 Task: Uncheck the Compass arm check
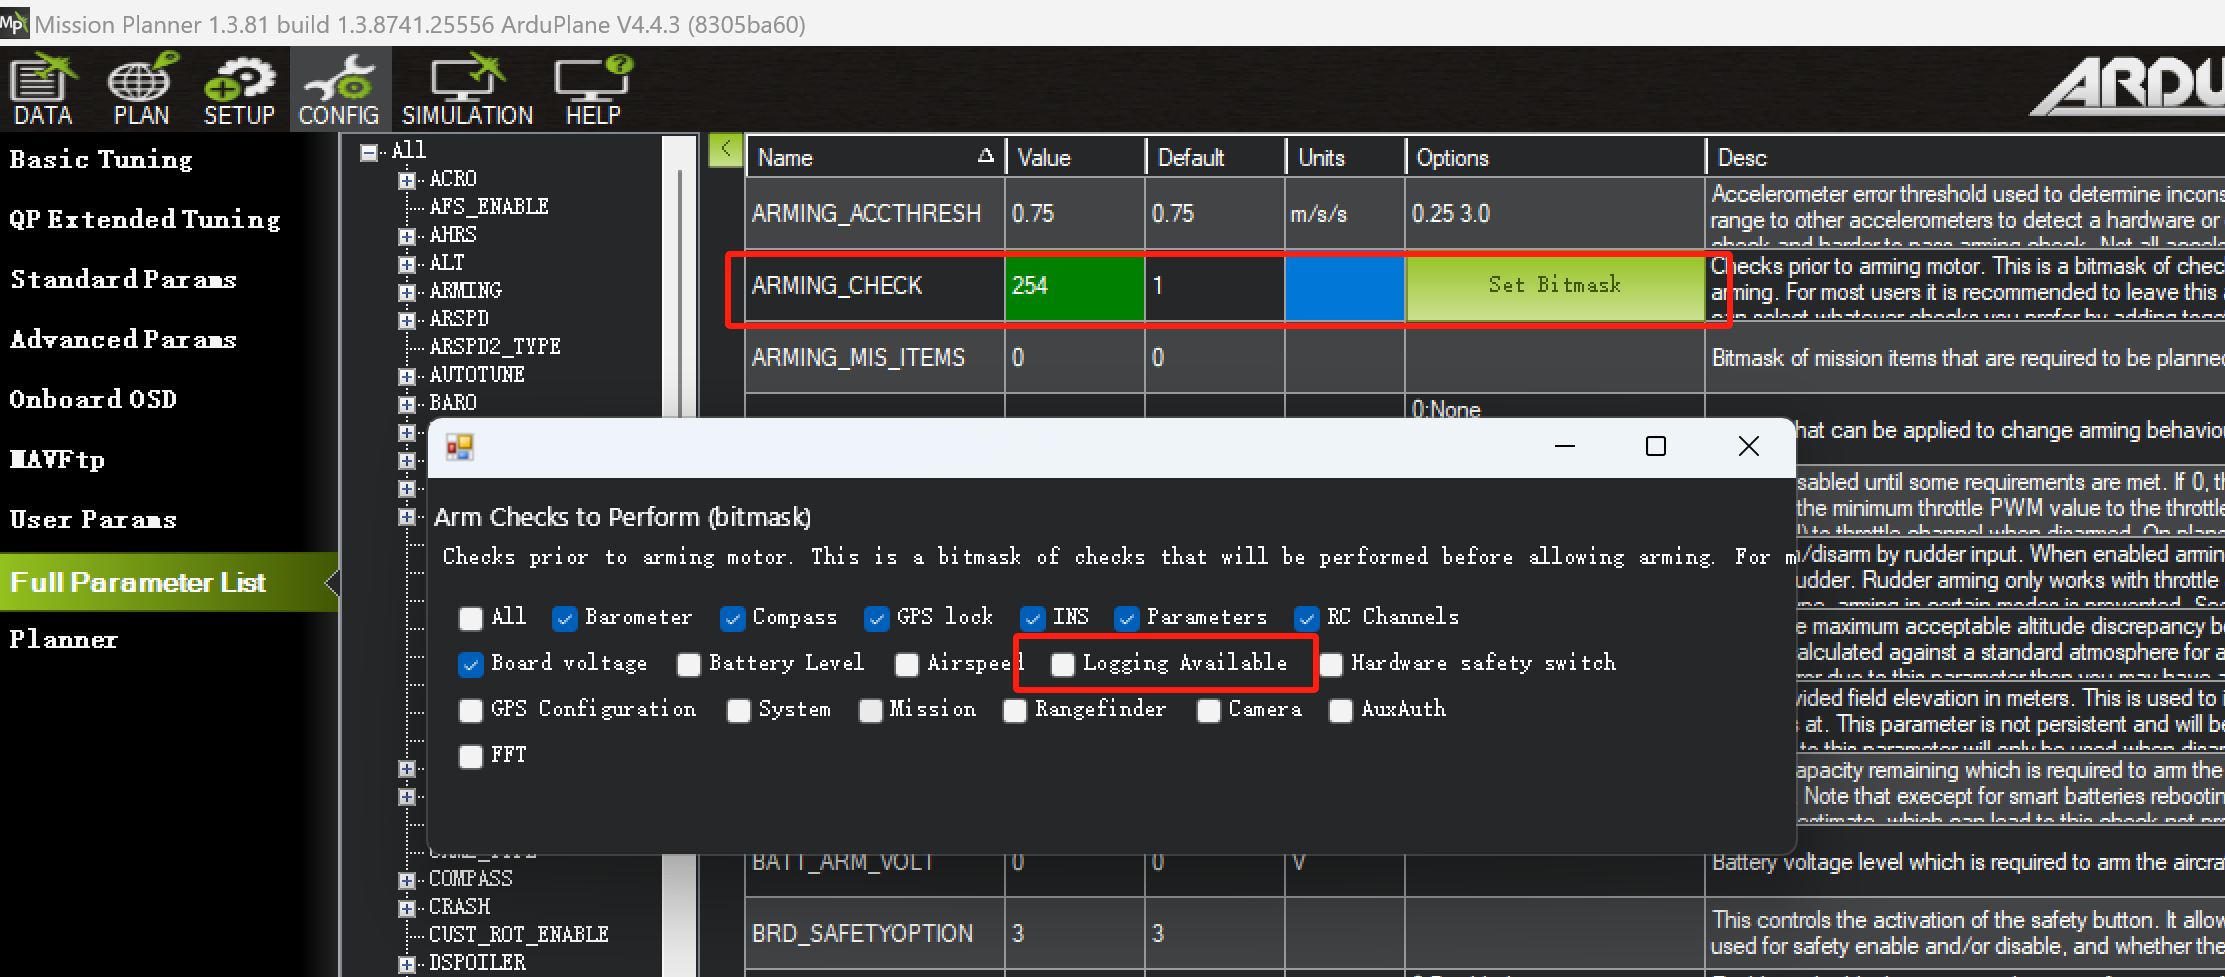[x=733, y=618]
